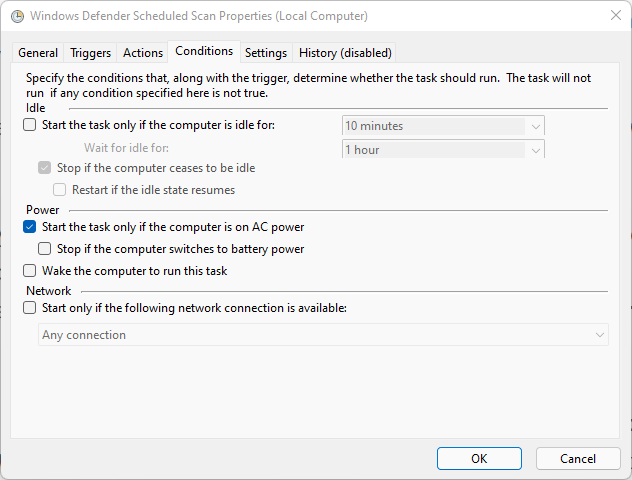Expand the 10 minutes idle duration dropdown
This screenshot has width=632, height=480.
tap(443, 126)
